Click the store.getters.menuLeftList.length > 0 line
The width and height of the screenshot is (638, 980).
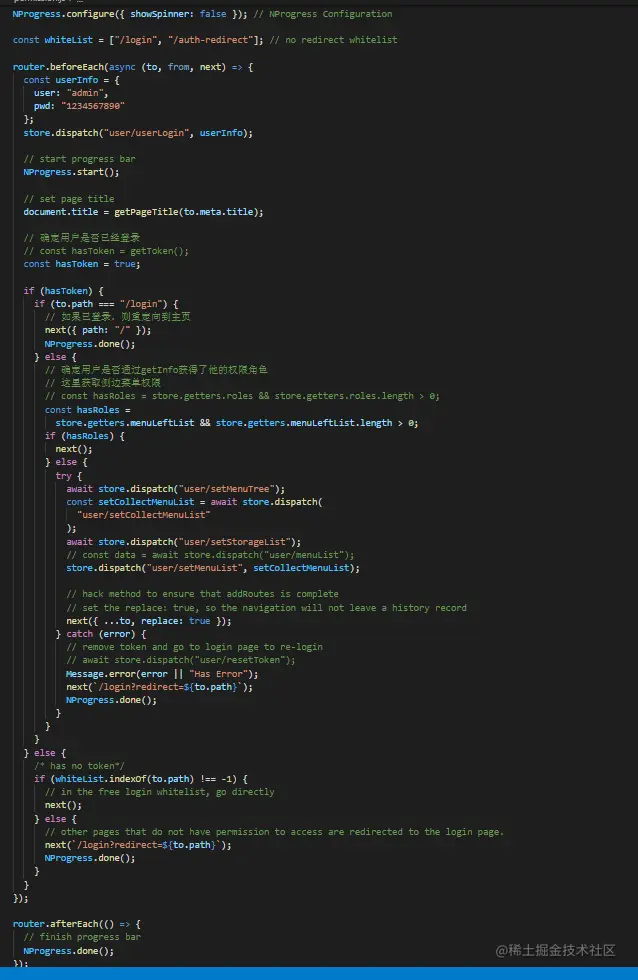[x=237, y=423]
